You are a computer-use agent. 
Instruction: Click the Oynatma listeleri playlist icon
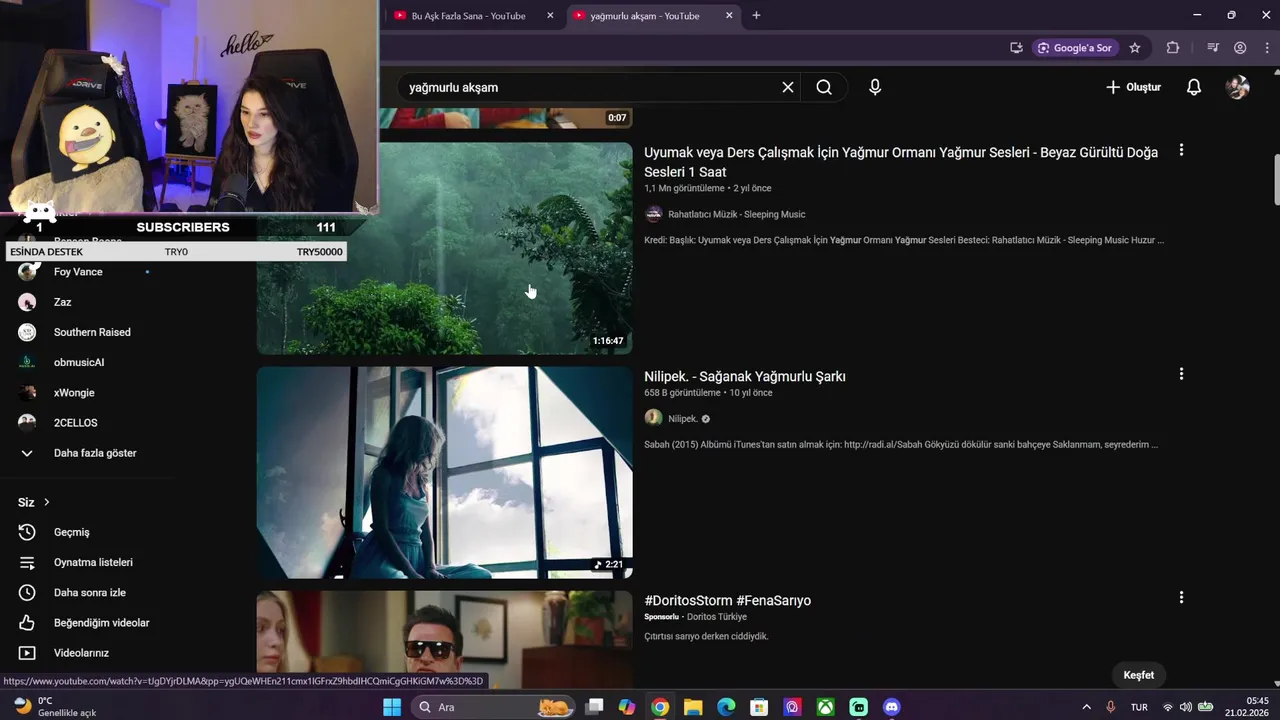point(27,562)
